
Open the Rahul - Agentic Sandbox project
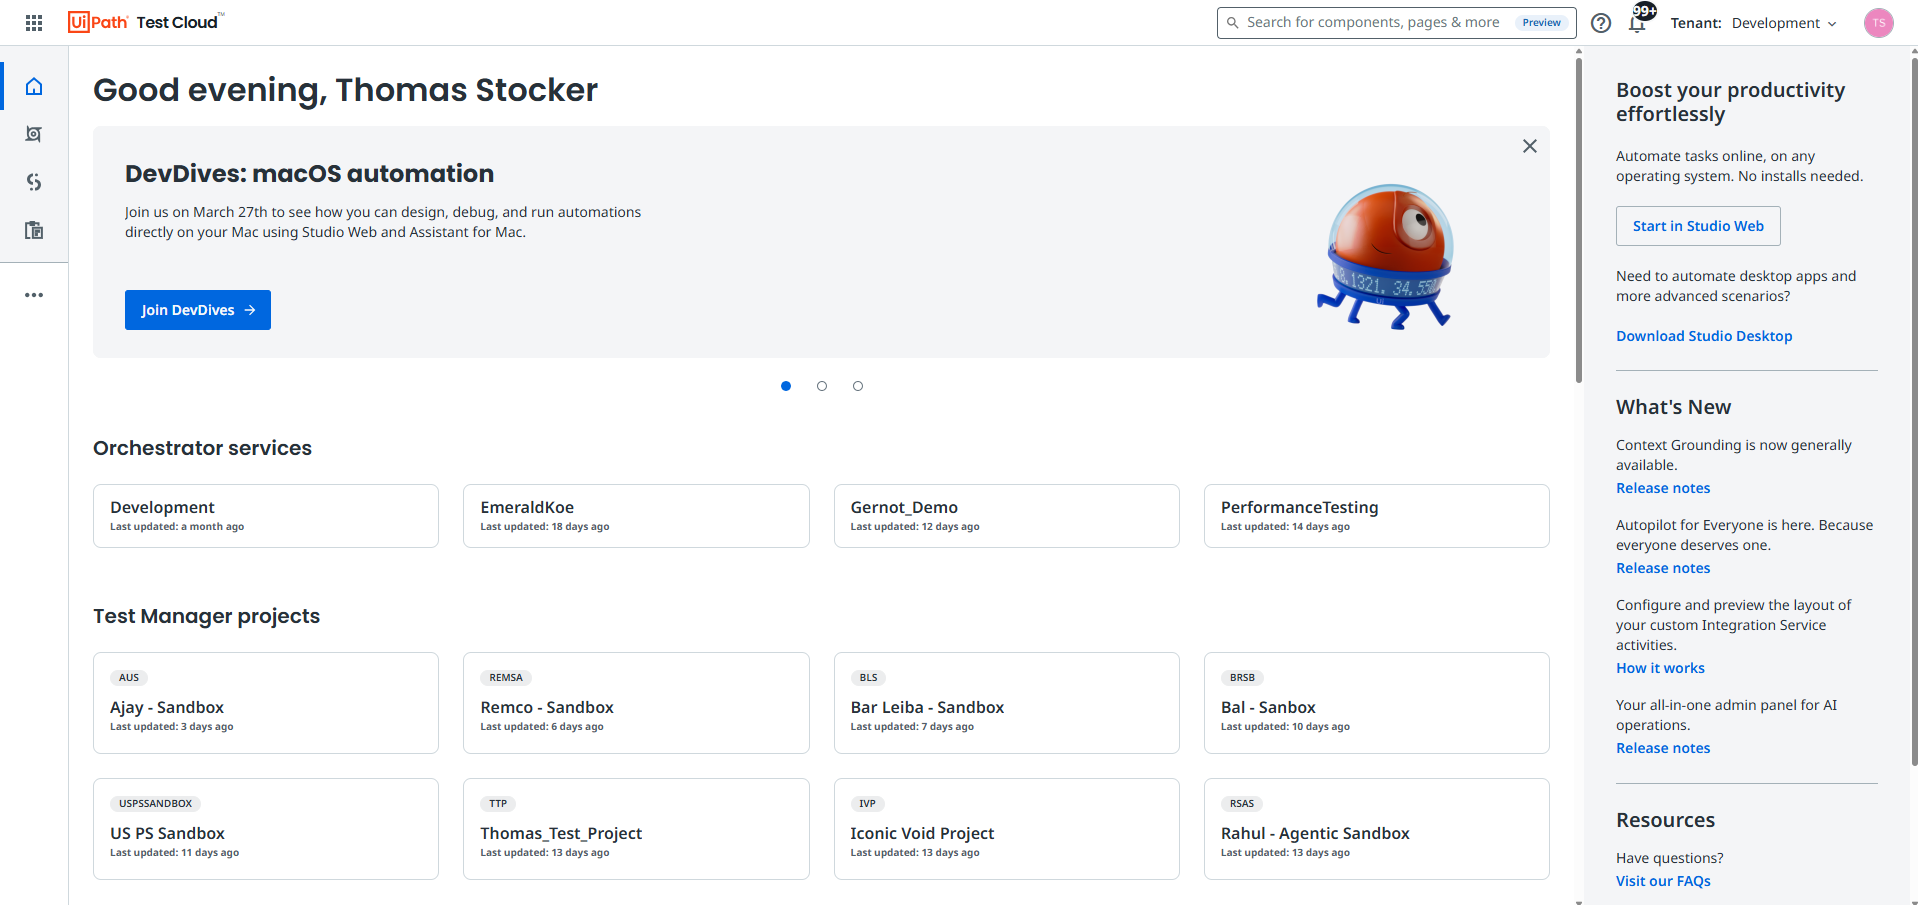[x=1377, y=829]
